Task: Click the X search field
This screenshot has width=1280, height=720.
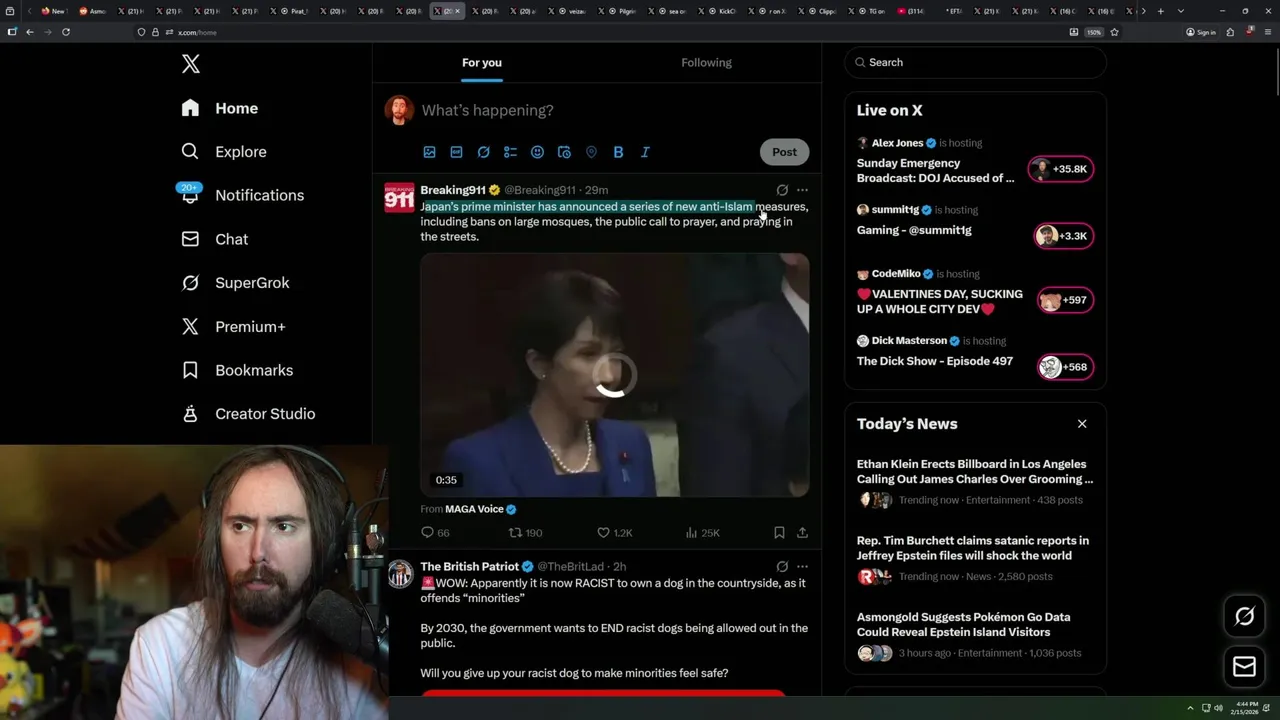Action: 976,62
